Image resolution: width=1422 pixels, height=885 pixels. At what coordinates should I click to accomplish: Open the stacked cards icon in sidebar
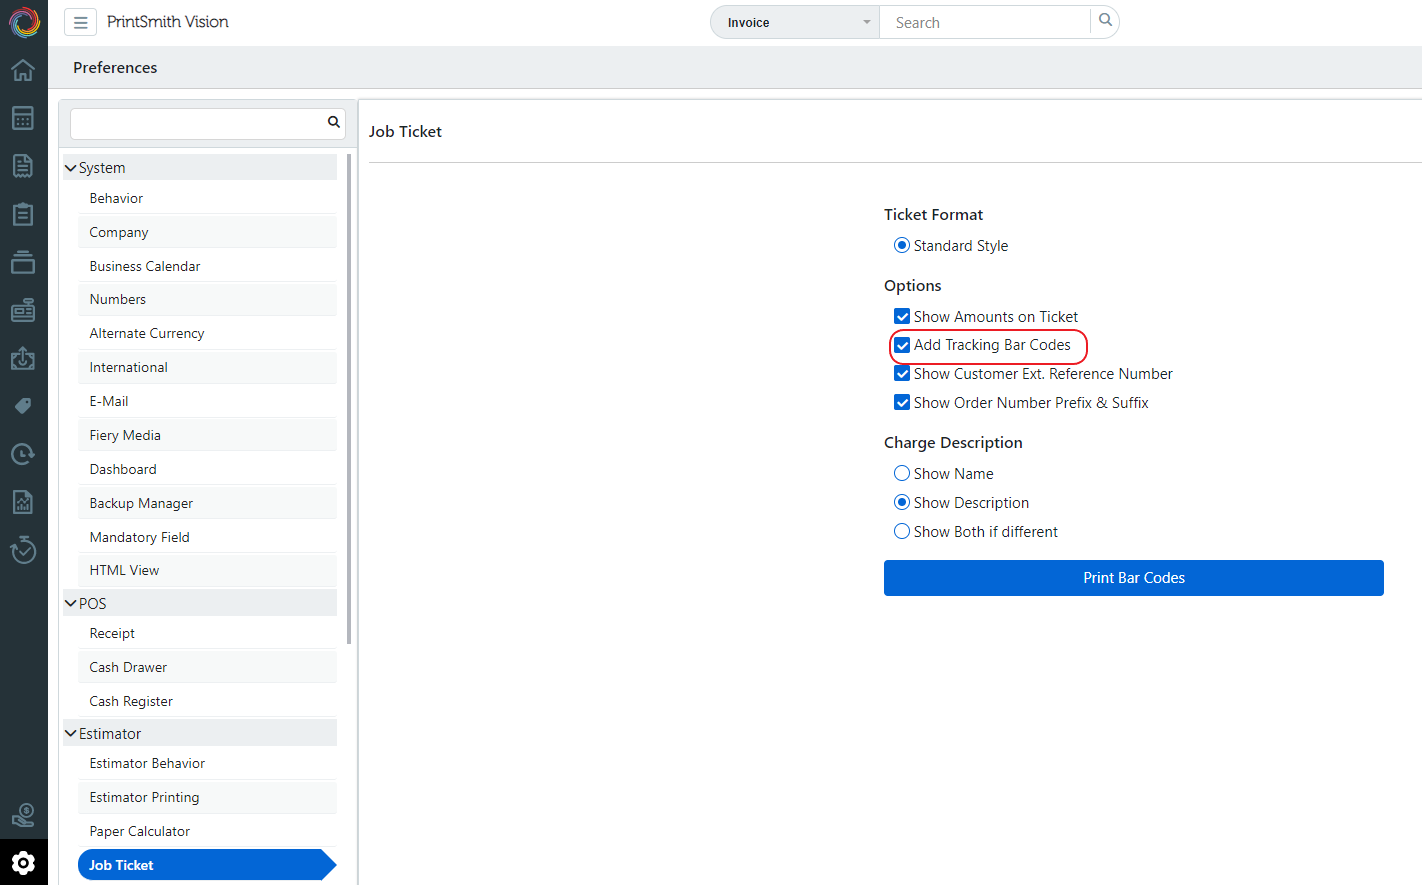23,262
